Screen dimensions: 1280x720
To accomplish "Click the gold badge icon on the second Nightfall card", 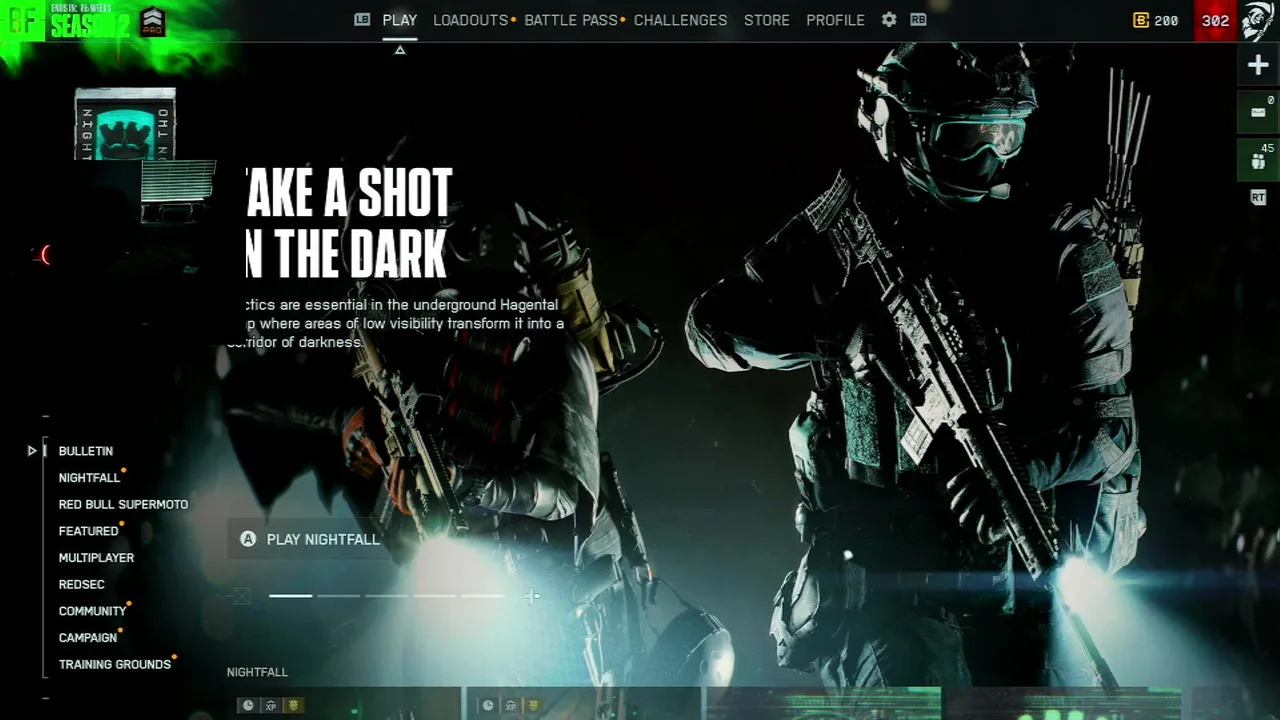I will [x=533, y=706].
